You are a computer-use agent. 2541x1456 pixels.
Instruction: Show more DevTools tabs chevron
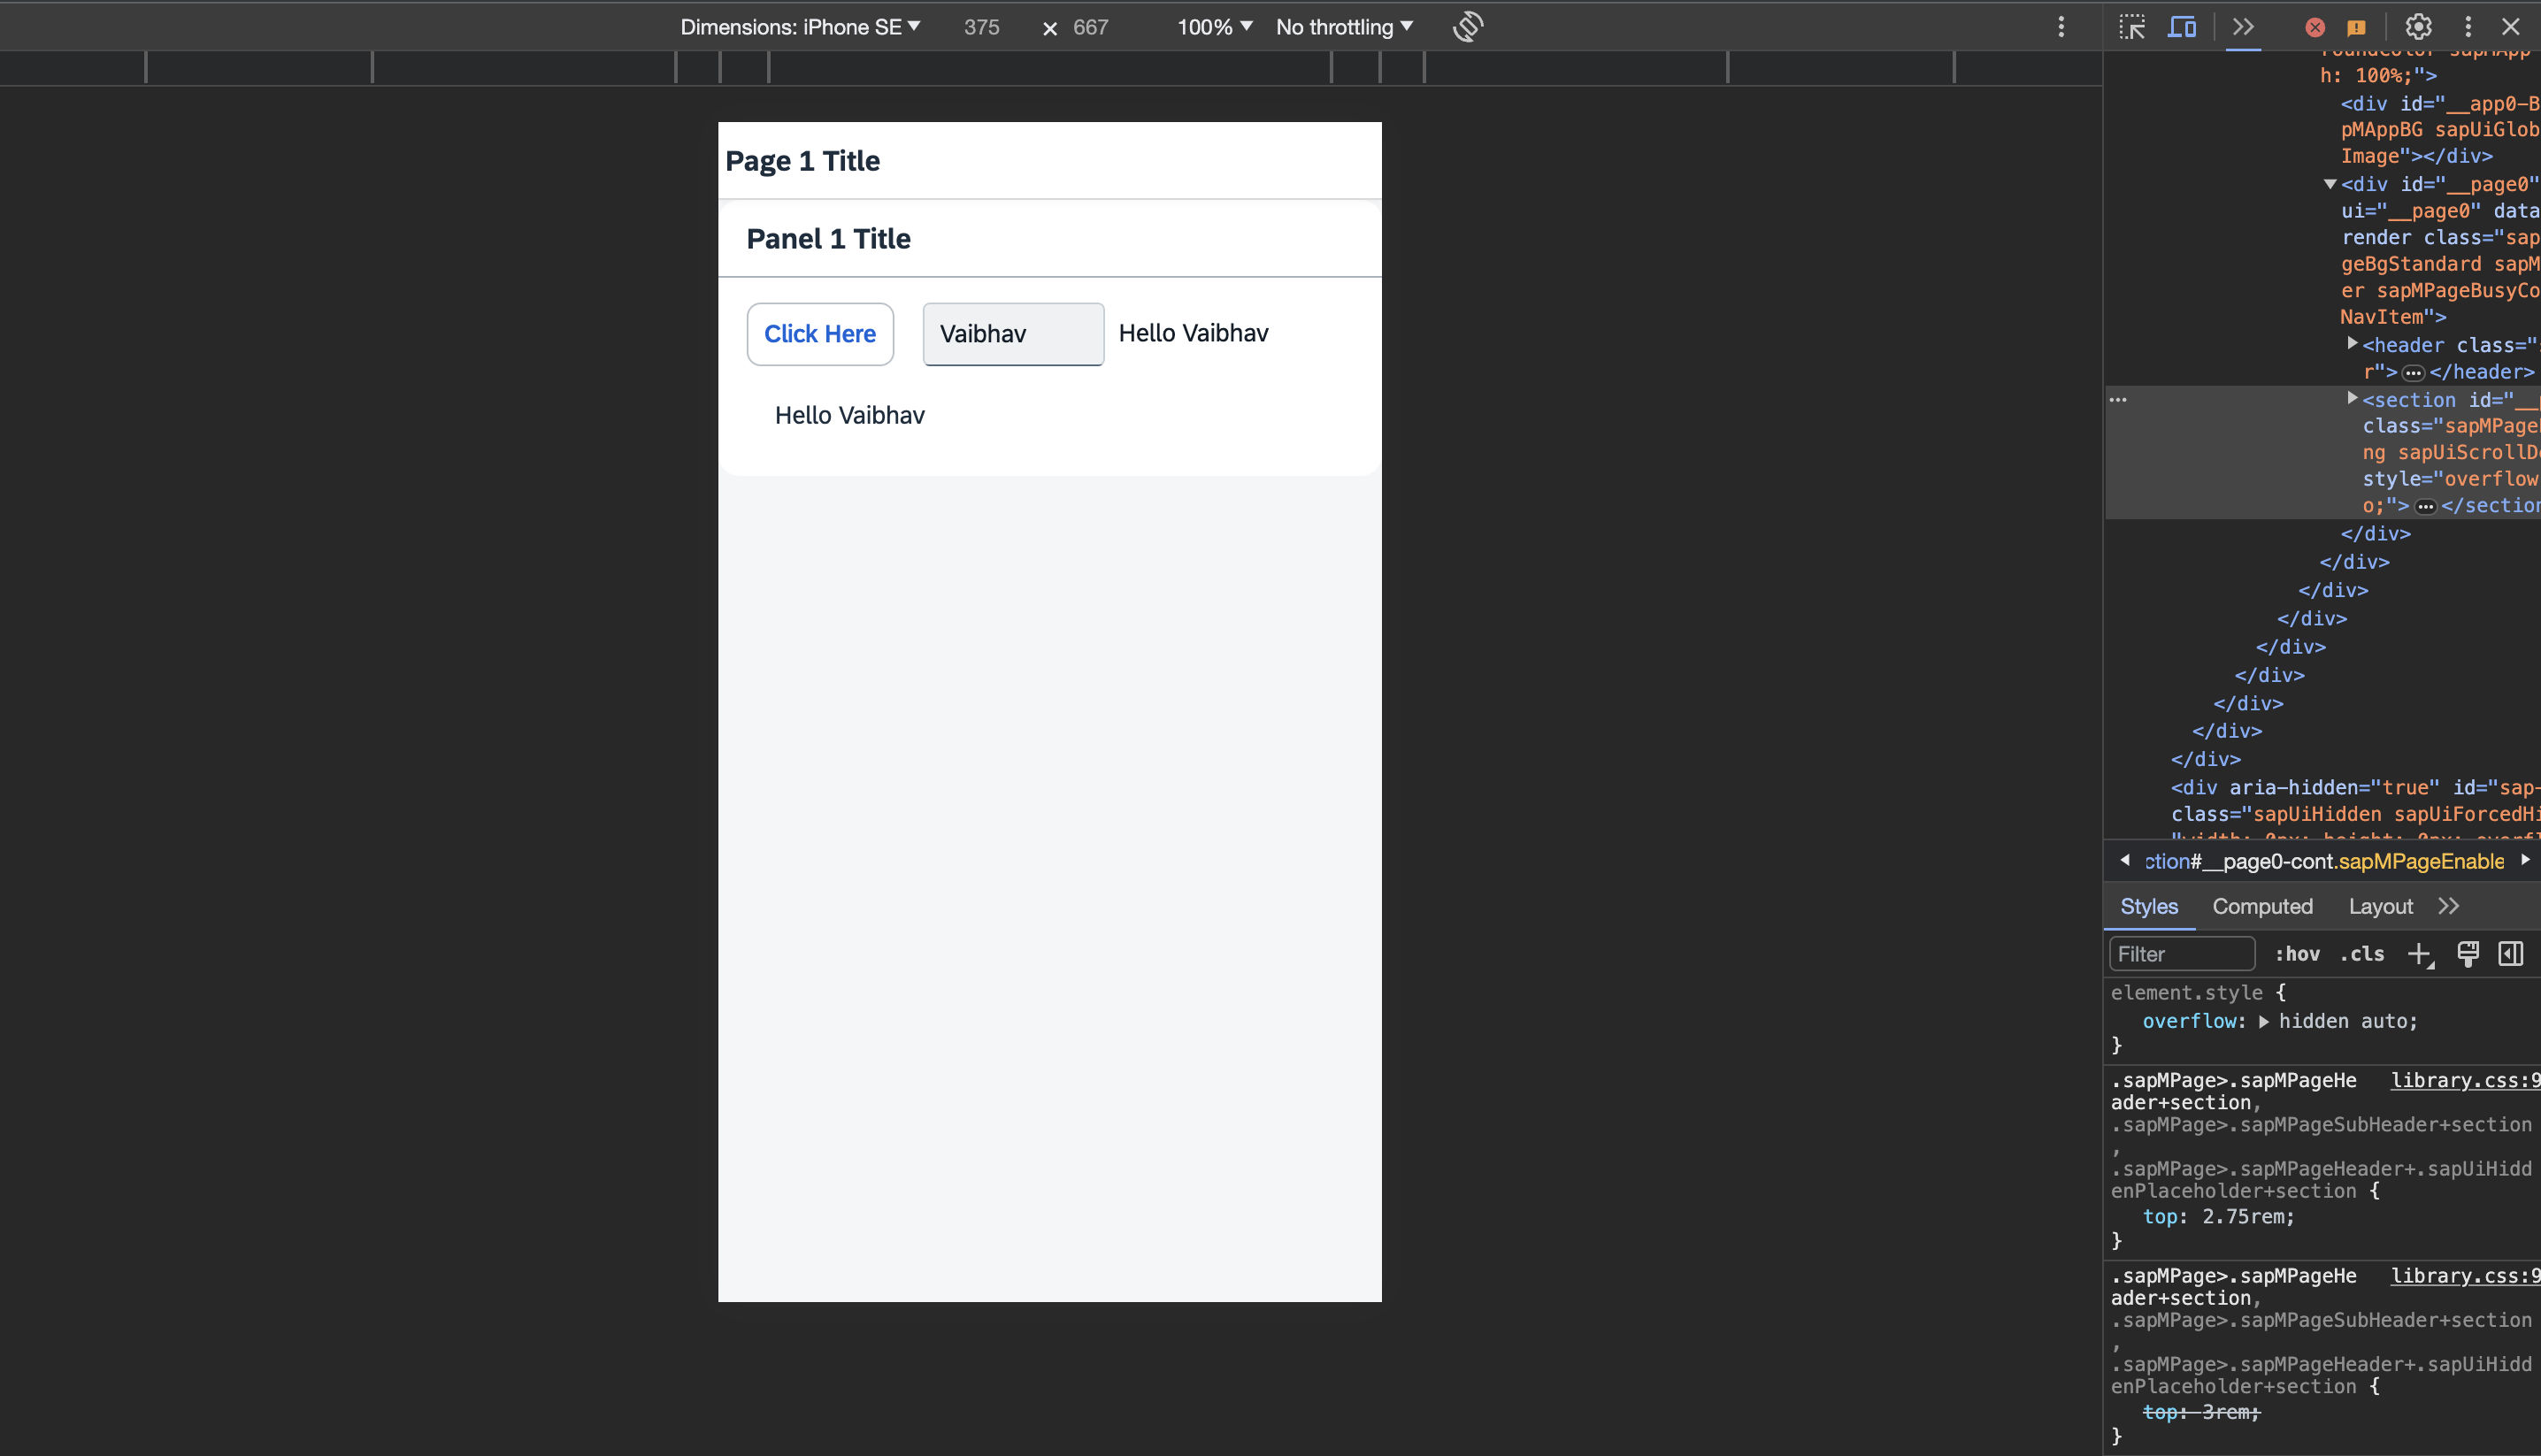click(2243, 27)
